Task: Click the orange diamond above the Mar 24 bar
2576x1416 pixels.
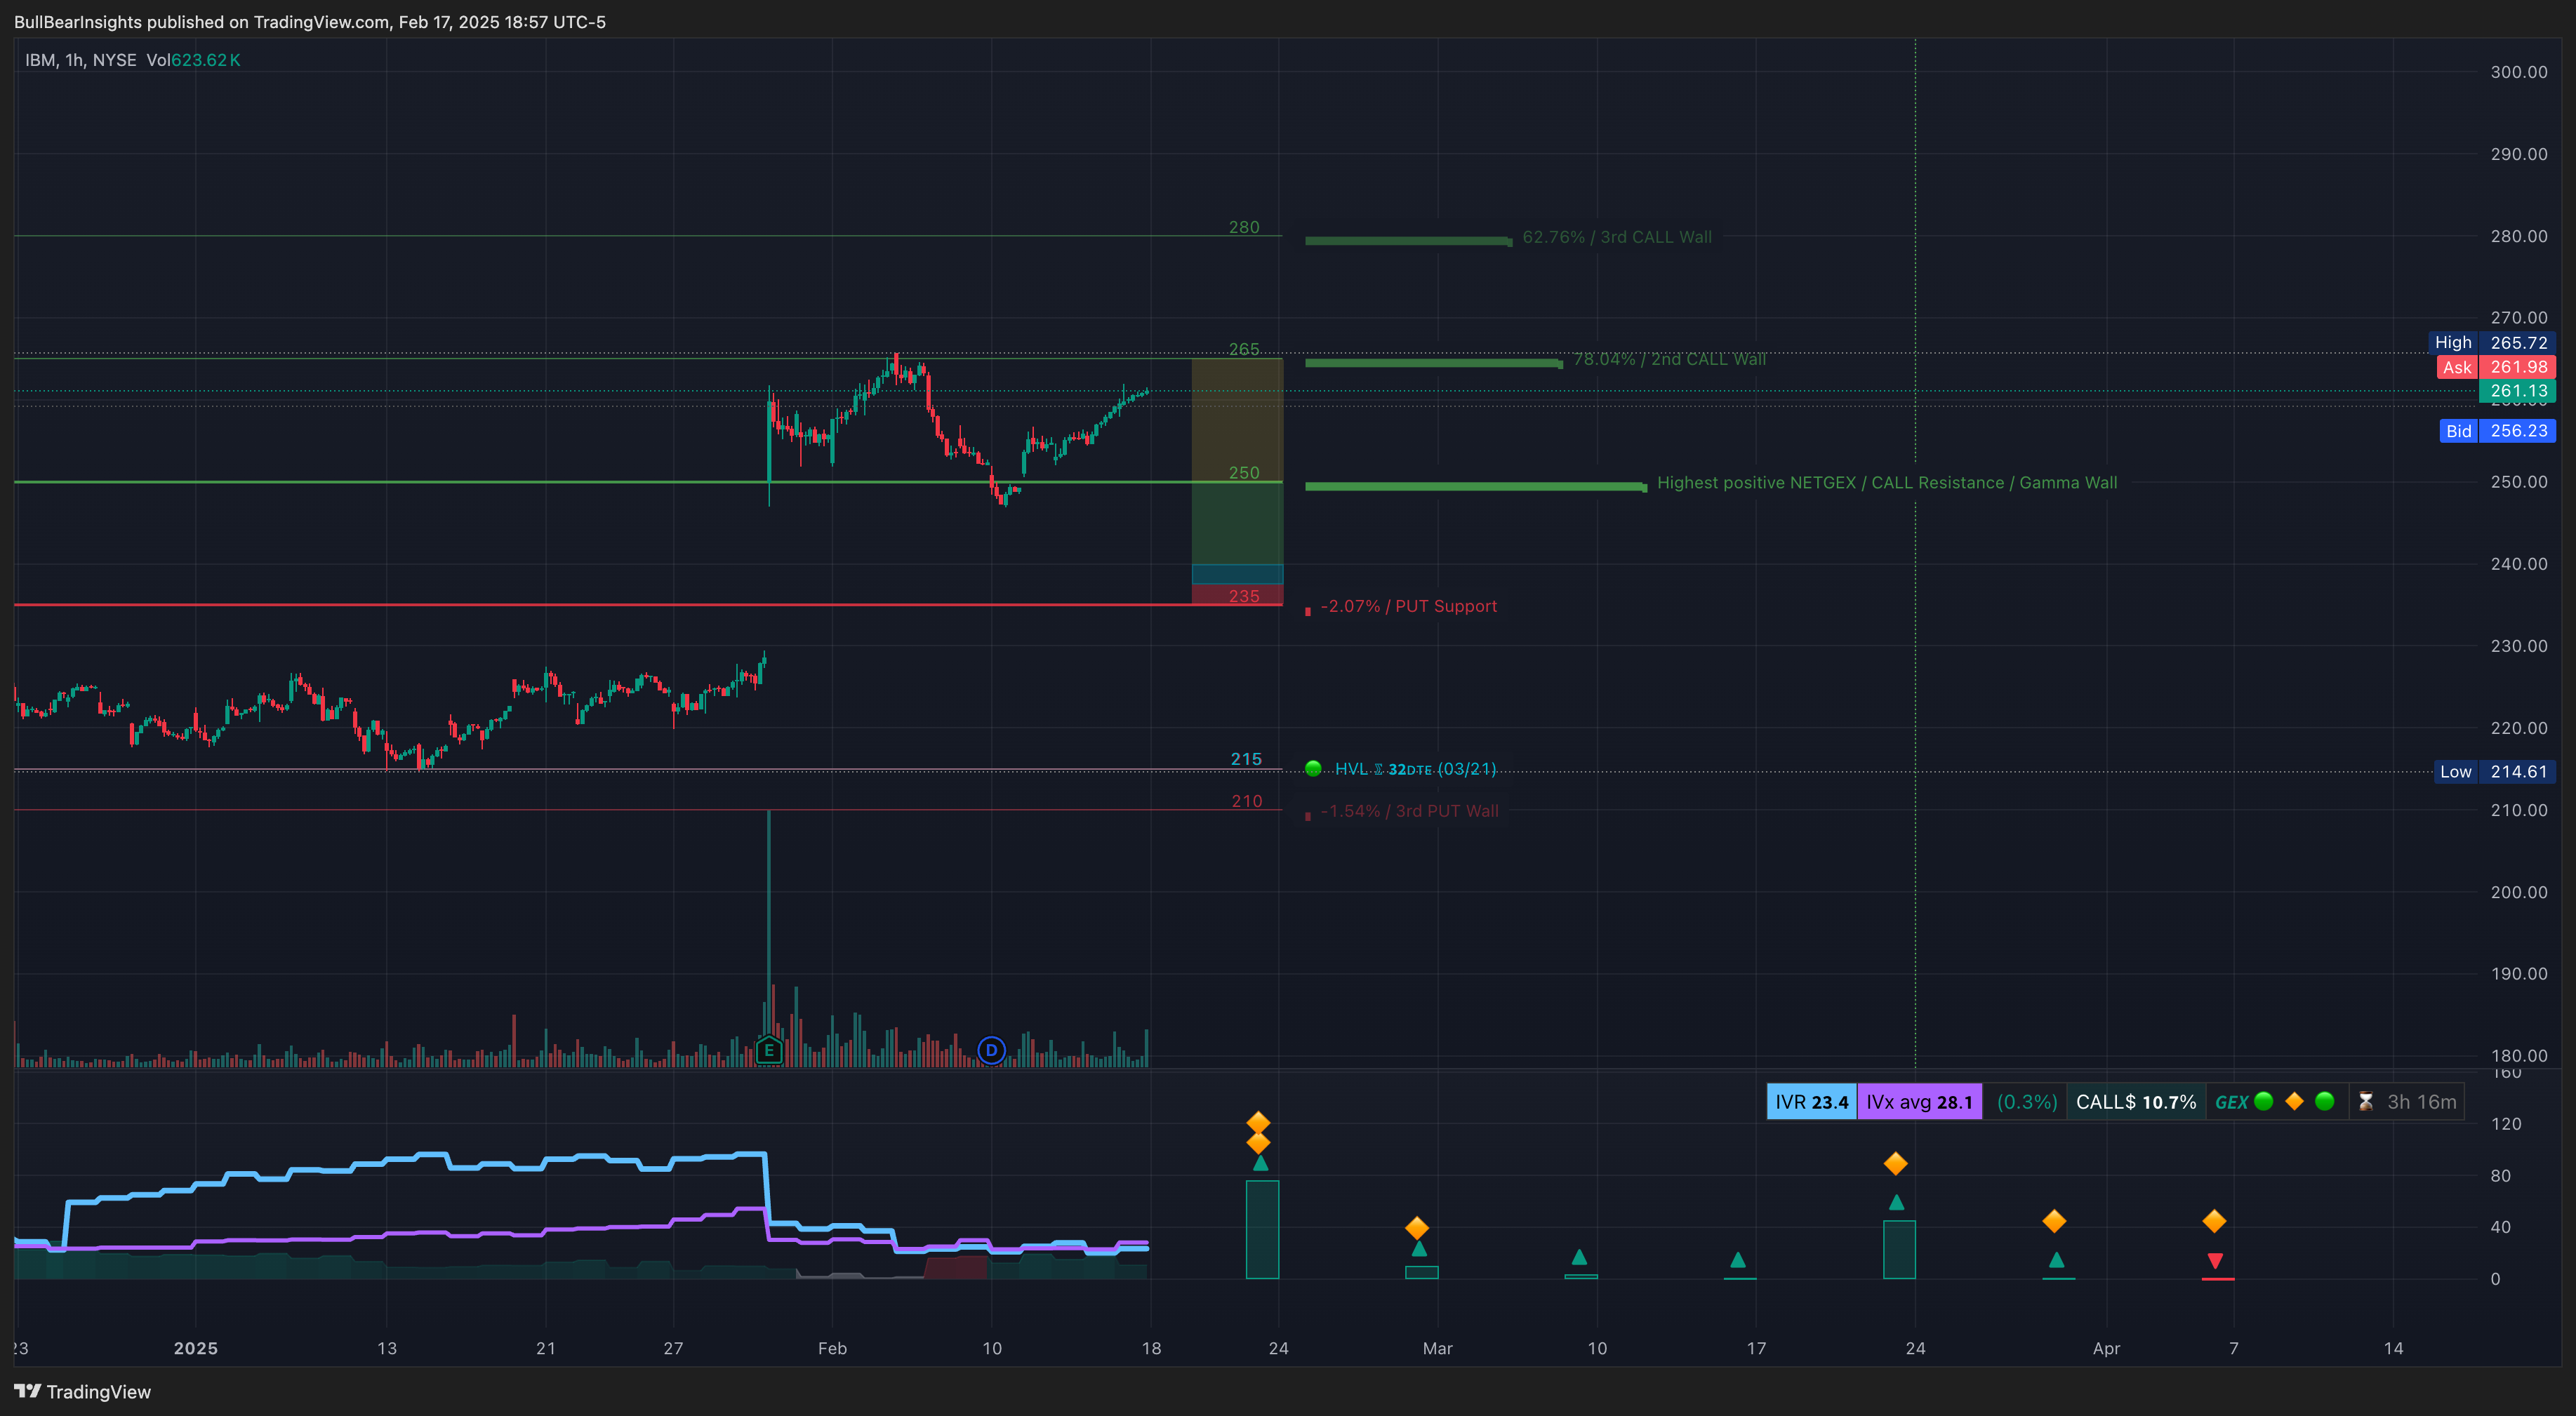Action: click(x=1895, y=1163)
